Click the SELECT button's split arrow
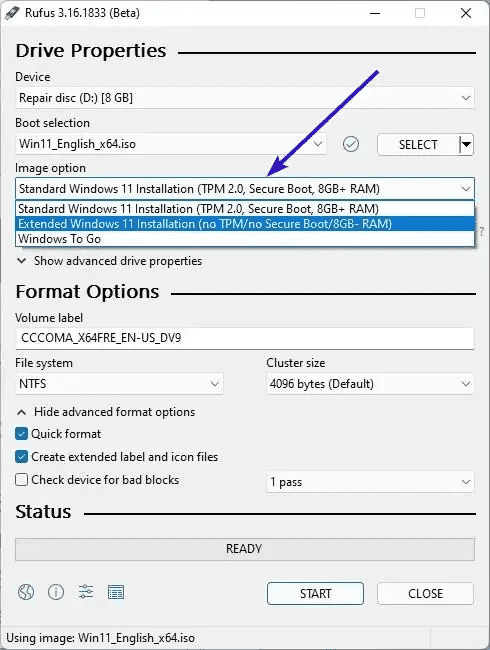The width and height of the screenshot is (490, 650). 466,144
